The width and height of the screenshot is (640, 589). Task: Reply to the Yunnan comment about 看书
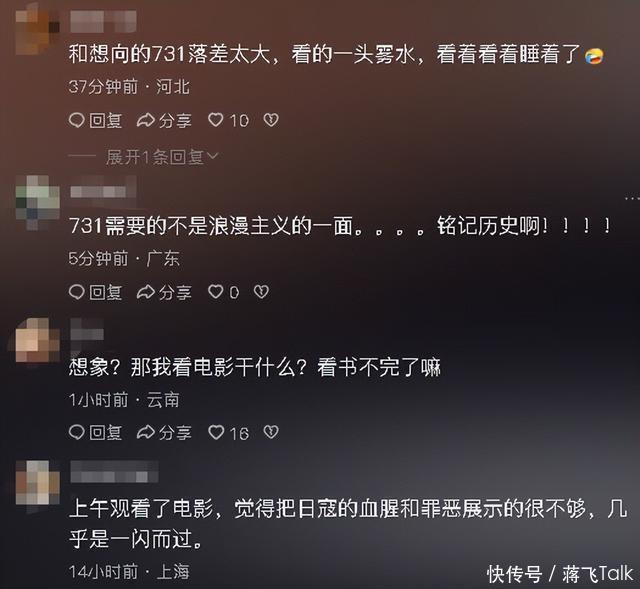click(x=76, y=432)
